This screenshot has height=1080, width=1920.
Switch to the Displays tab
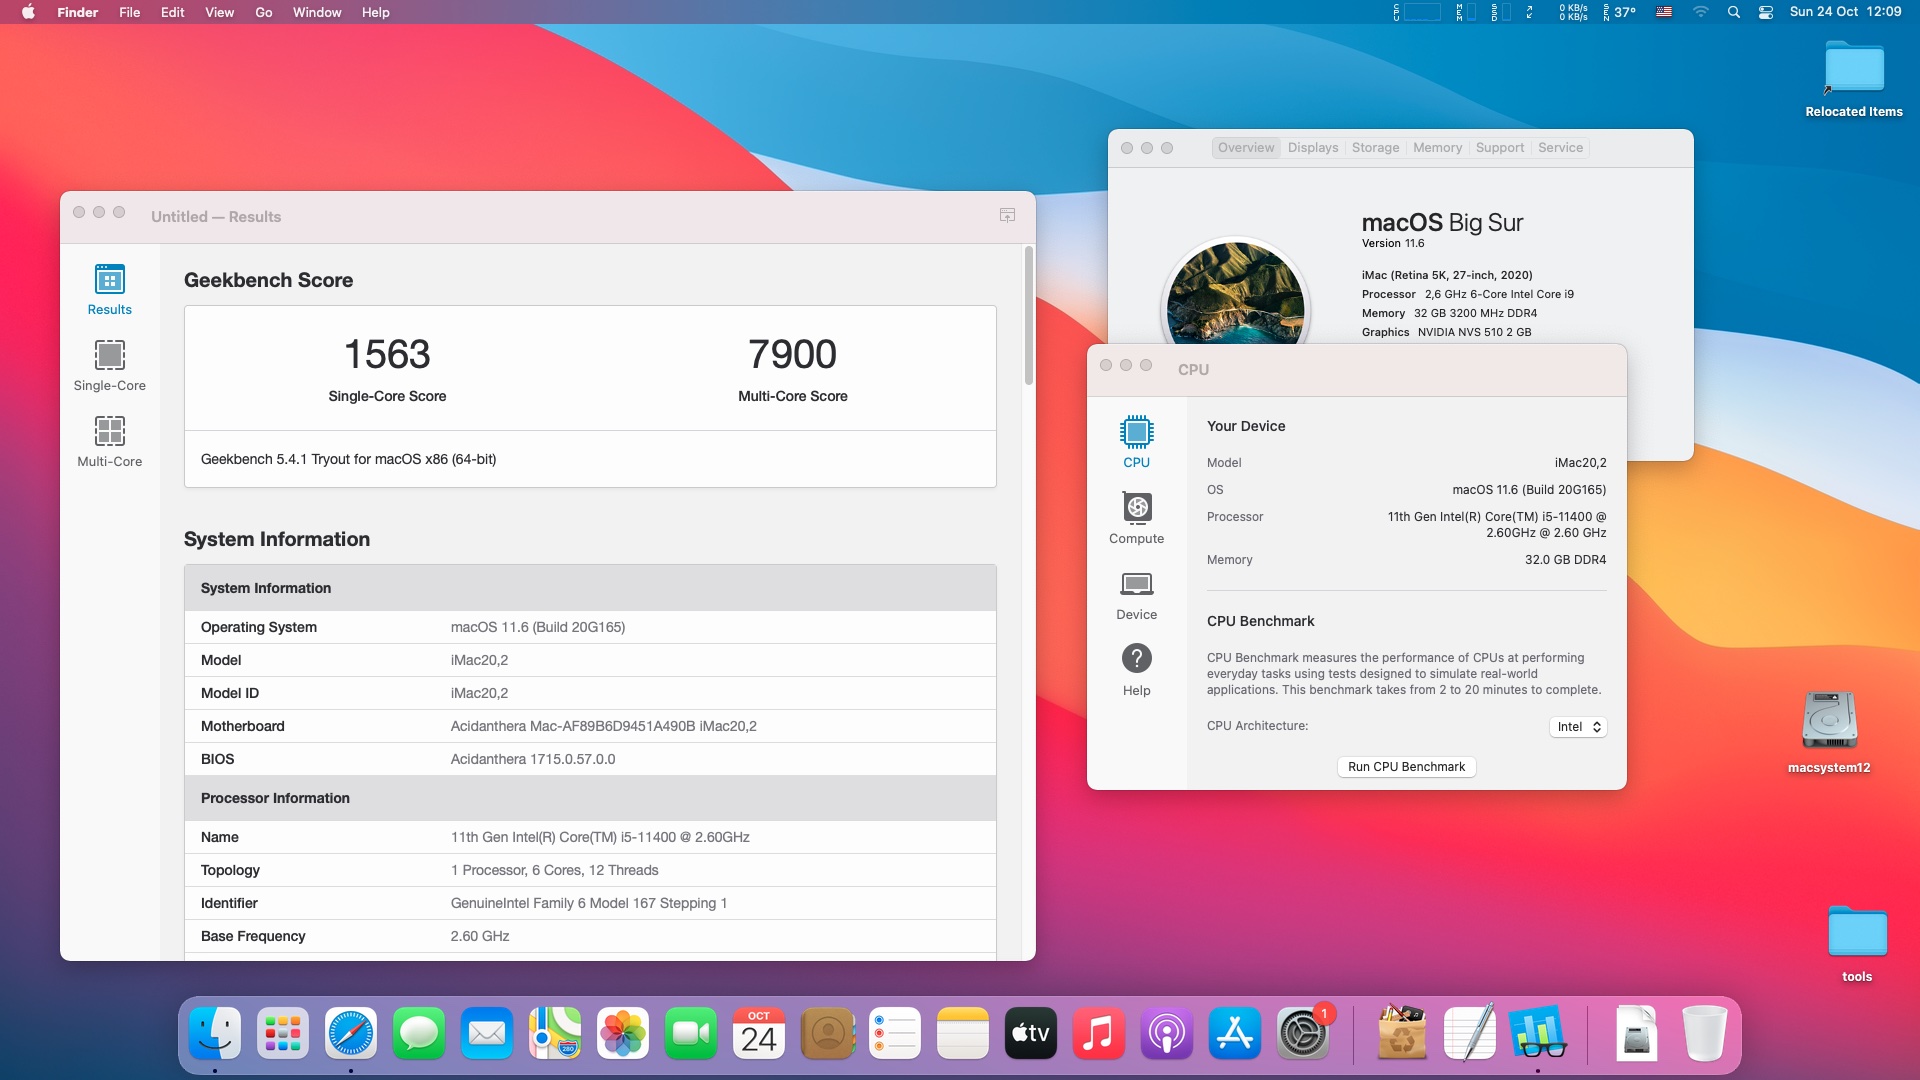pos(1312,147)
